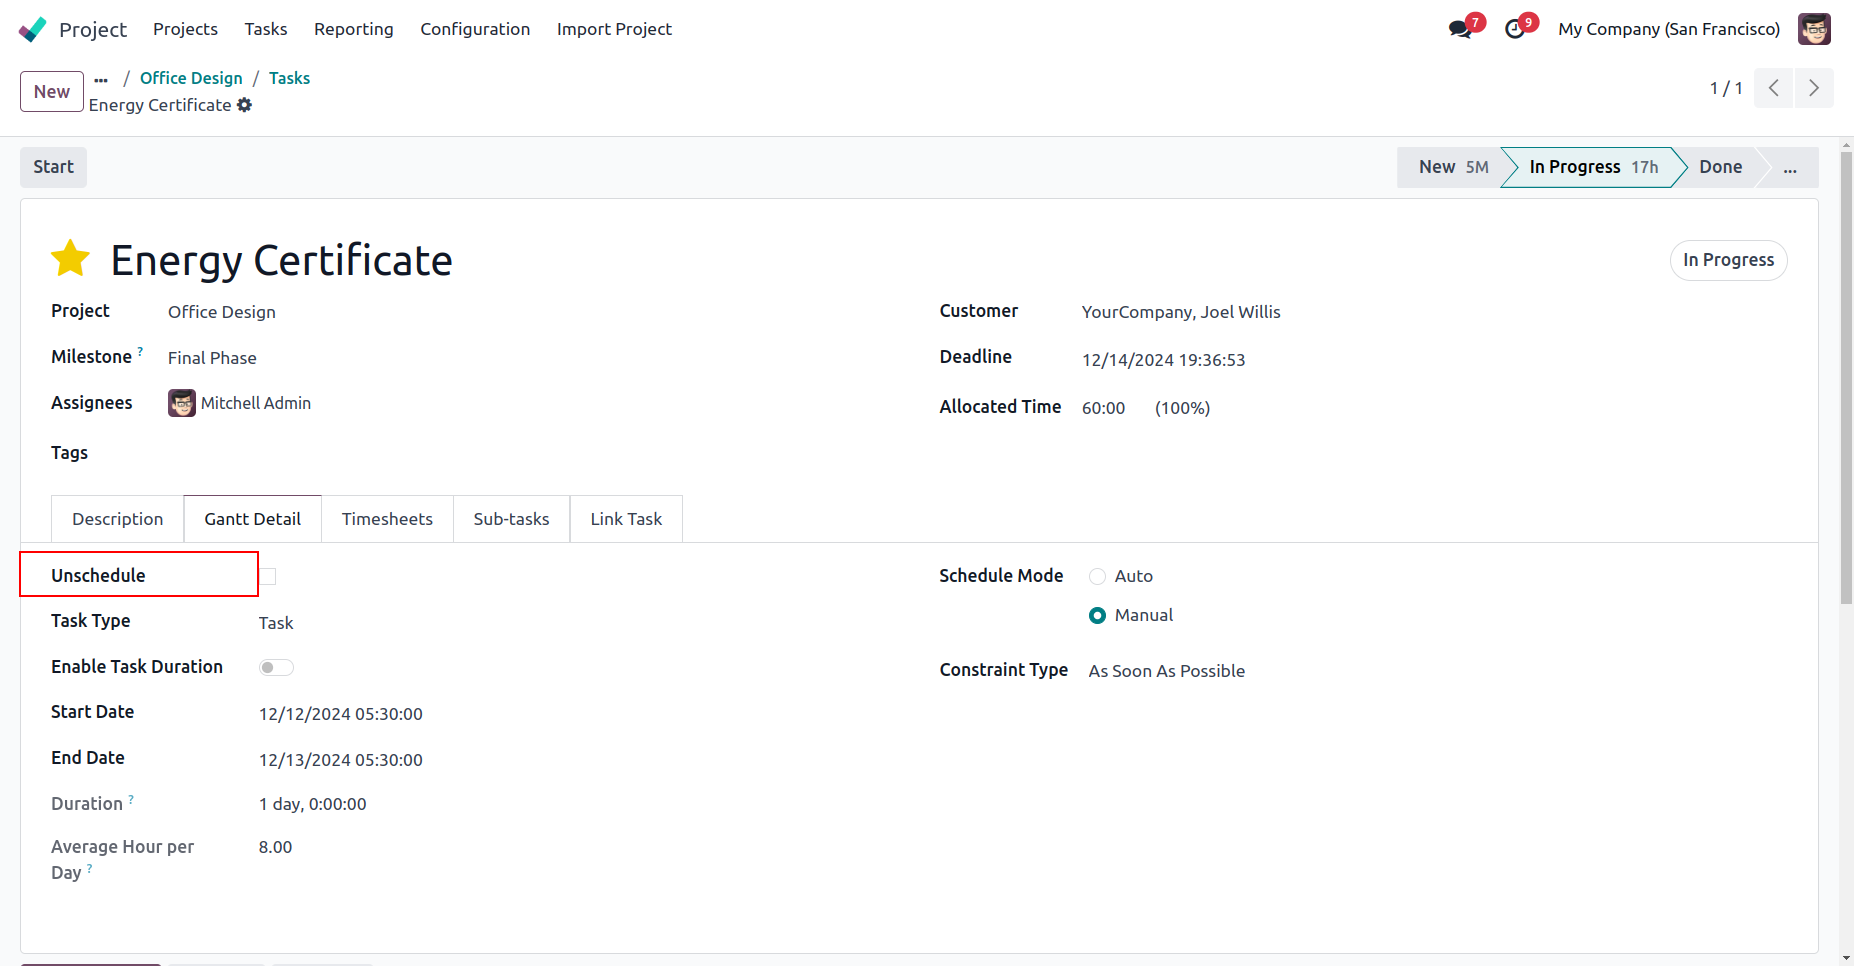The image size is (1854, 966).
Task: Go to the next record arrow
Action: click(1813, 88)
